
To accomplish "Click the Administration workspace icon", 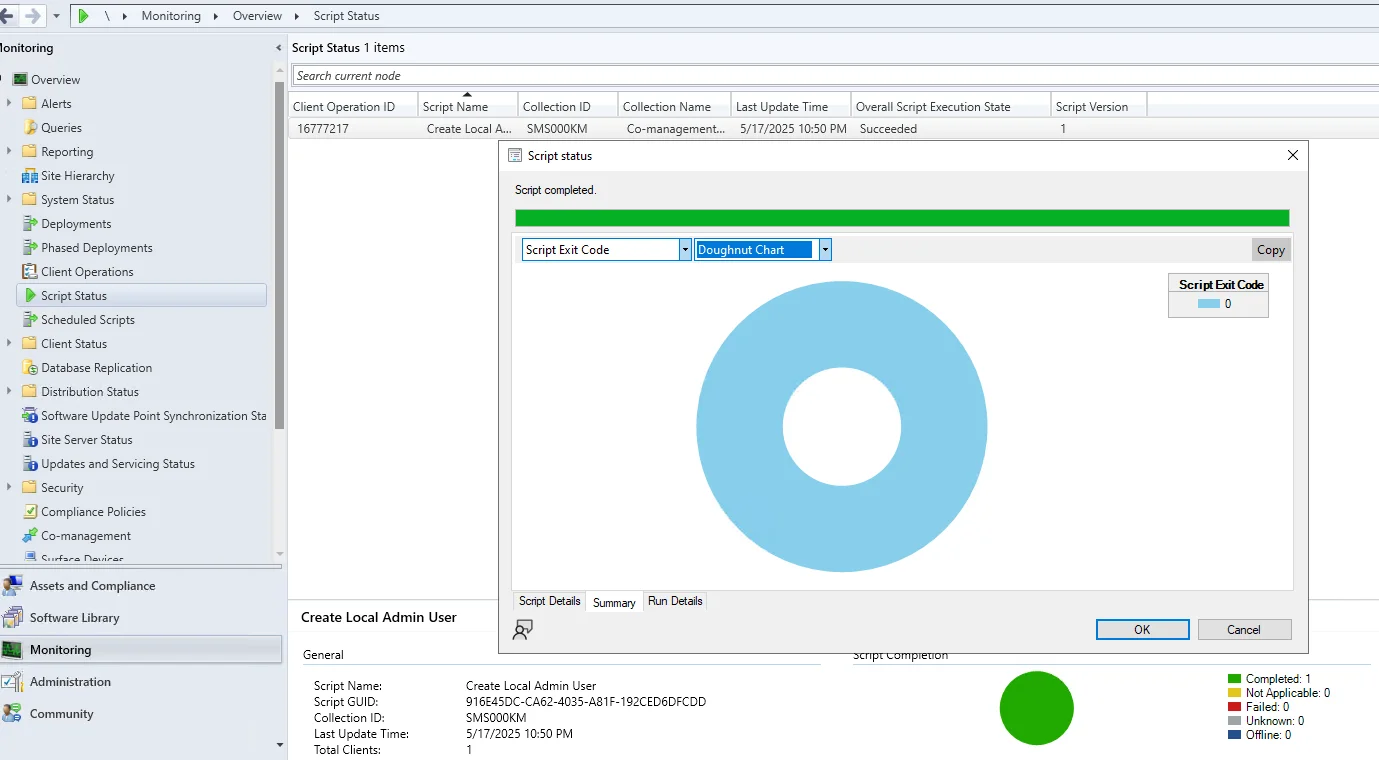I will [12, 682].
